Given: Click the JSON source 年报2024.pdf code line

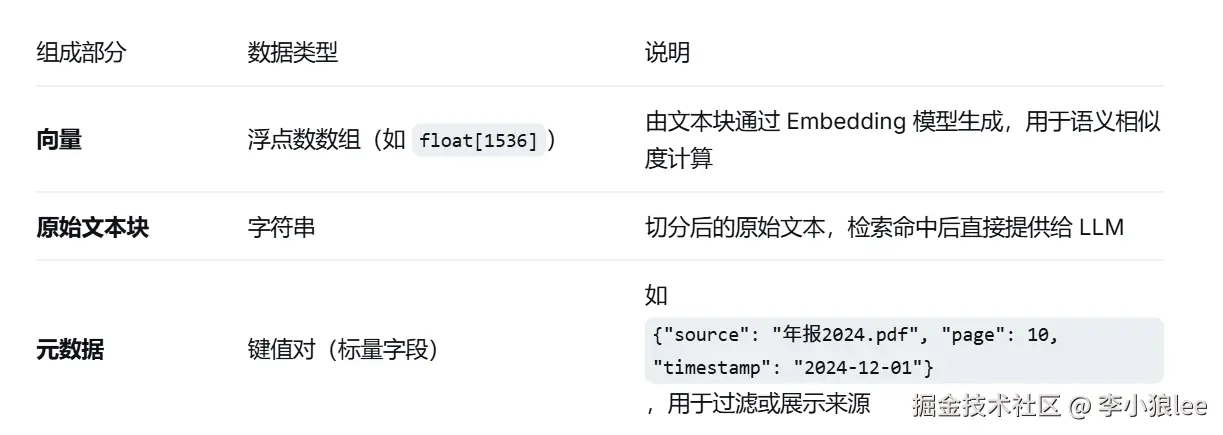Looking at the screenshot, I should click(x=855, y=336).
